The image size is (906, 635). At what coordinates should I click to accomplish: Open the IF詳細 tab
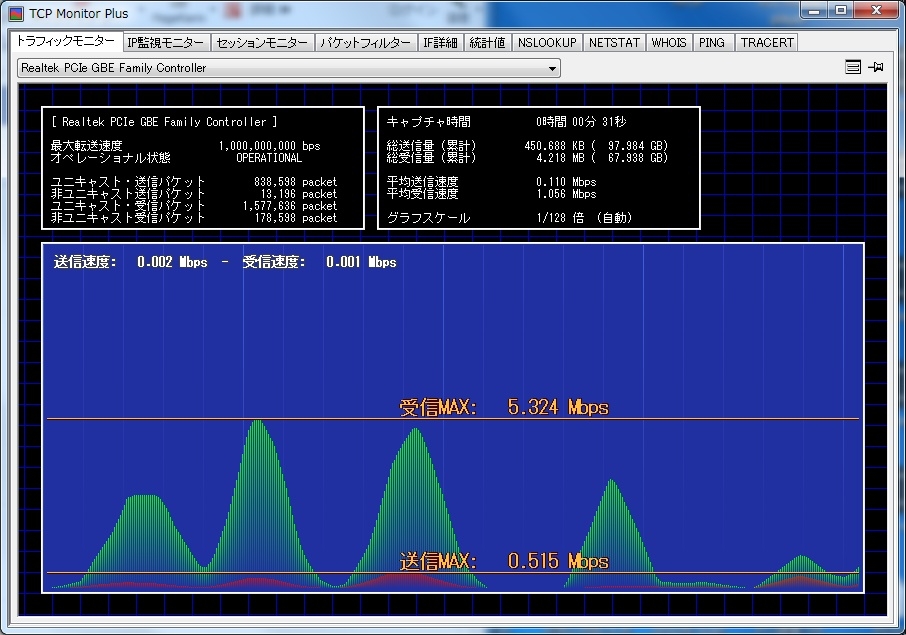(440, 43)
